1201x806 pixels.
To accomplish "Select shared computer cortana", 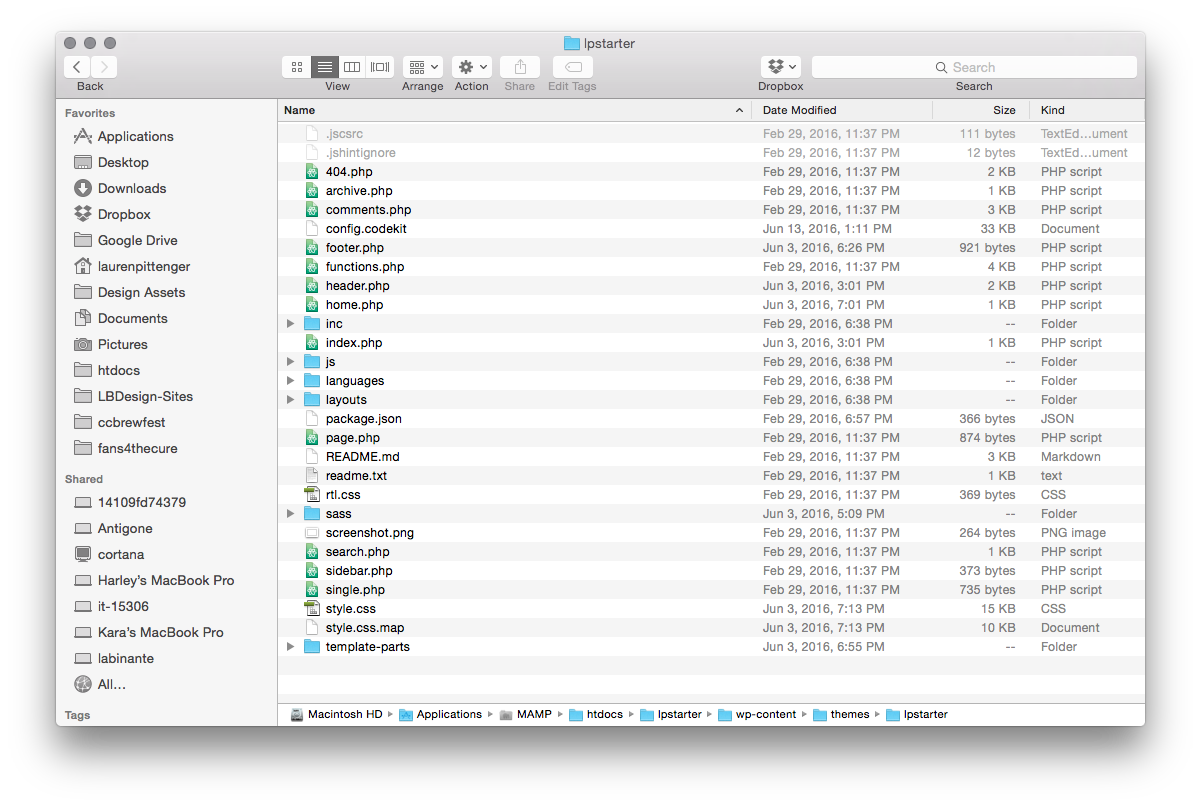I will click(x=121, y=554).
